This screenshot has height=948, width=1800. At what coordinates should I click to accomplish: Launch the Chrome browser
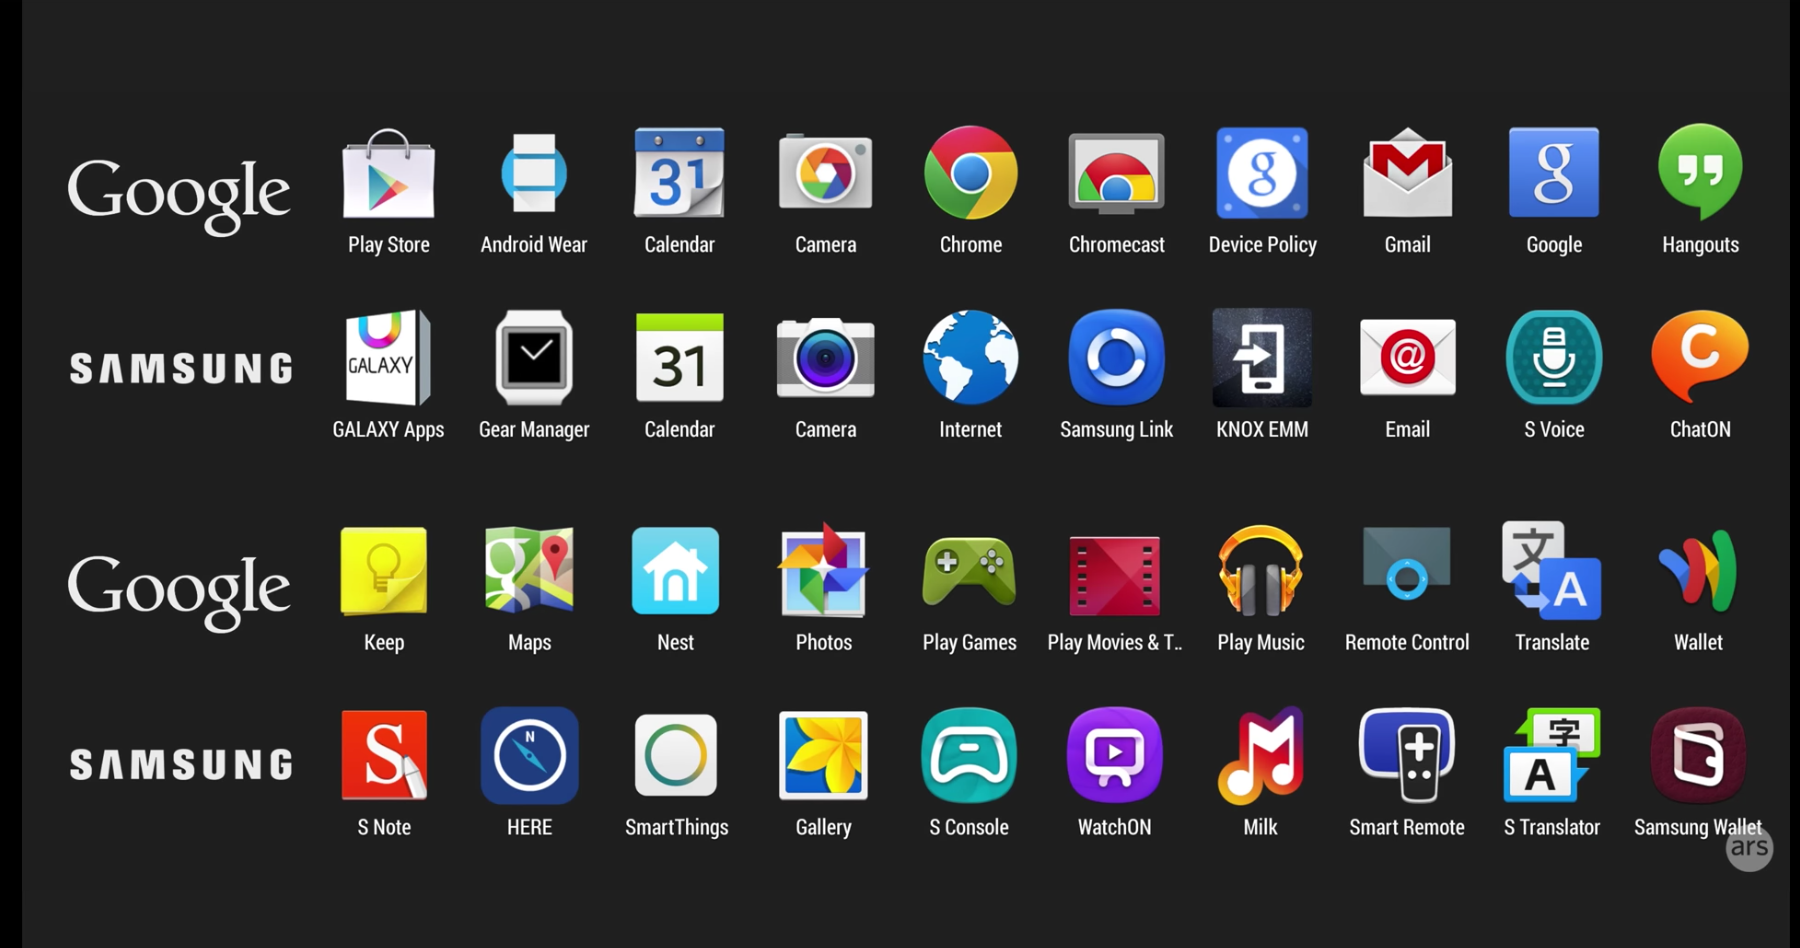(971, 173)
